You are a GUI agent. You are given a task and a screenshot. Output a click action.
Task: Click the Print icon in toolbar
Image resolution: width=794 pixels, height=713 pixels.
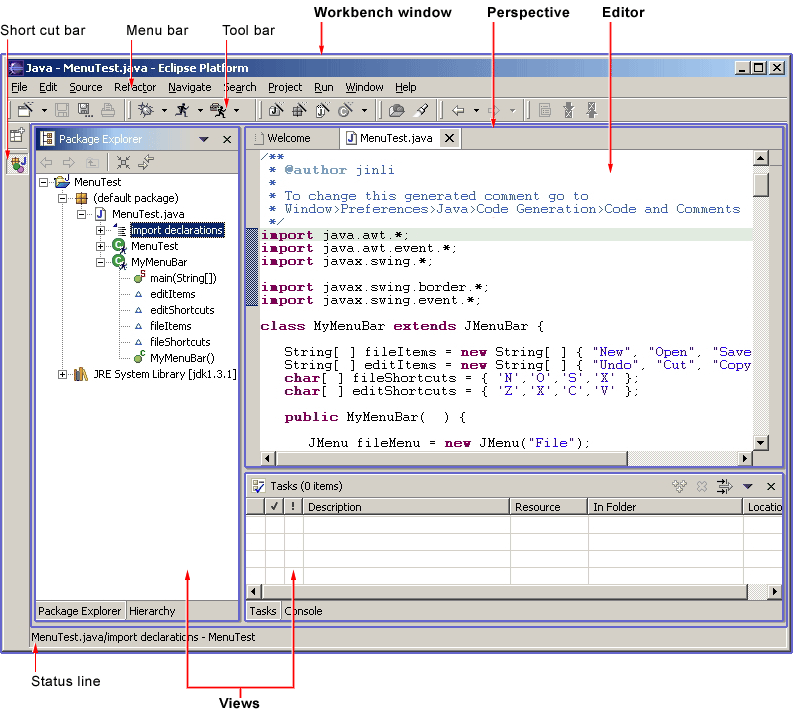[x=107, y=110]
